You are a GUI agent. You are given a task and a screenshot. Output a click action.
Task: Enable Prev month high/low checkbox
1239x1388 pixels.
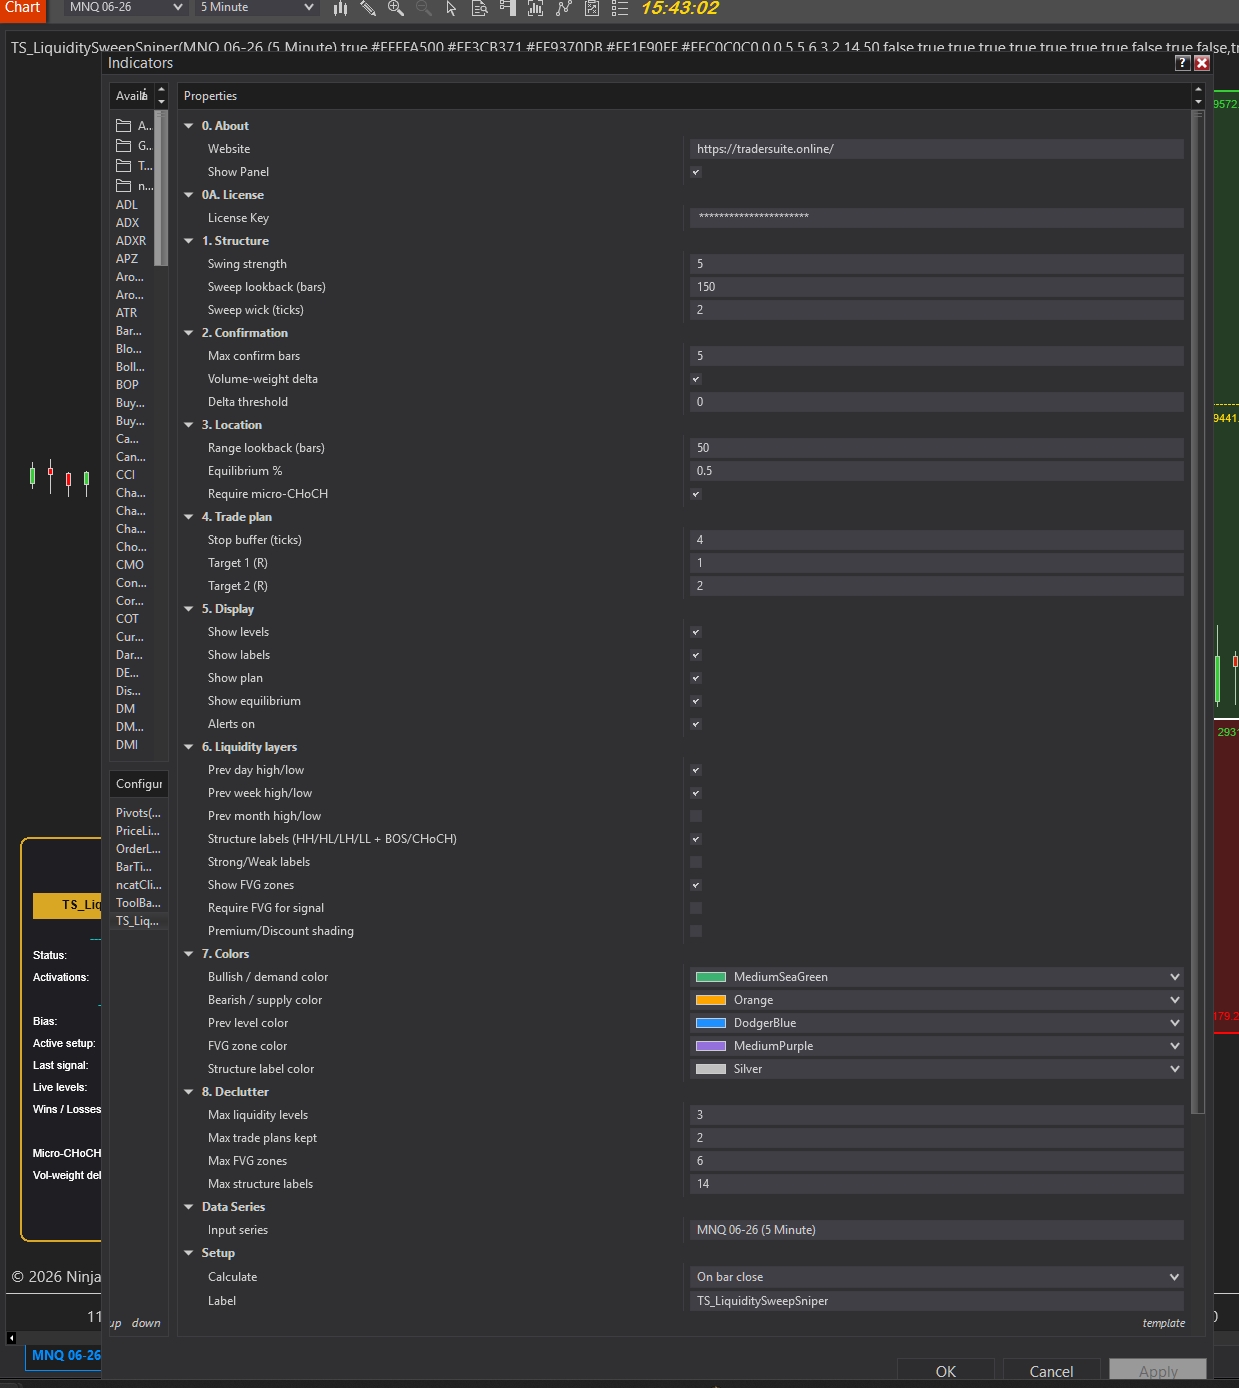[696, 816]
